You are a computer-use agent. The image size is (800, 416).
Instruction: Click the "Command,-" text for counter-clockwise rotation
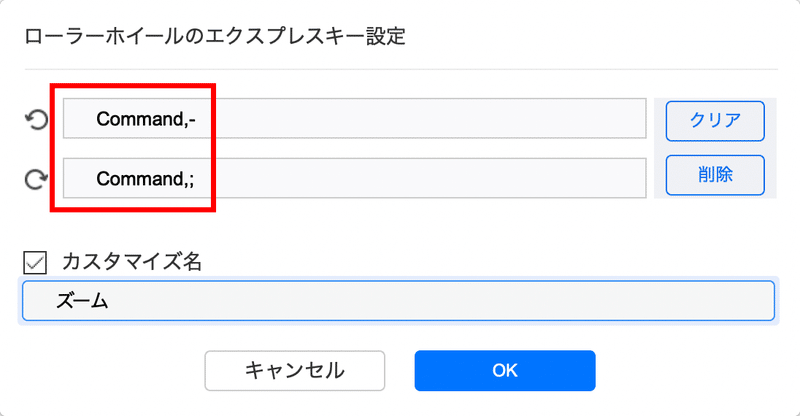tap(146, 119)
